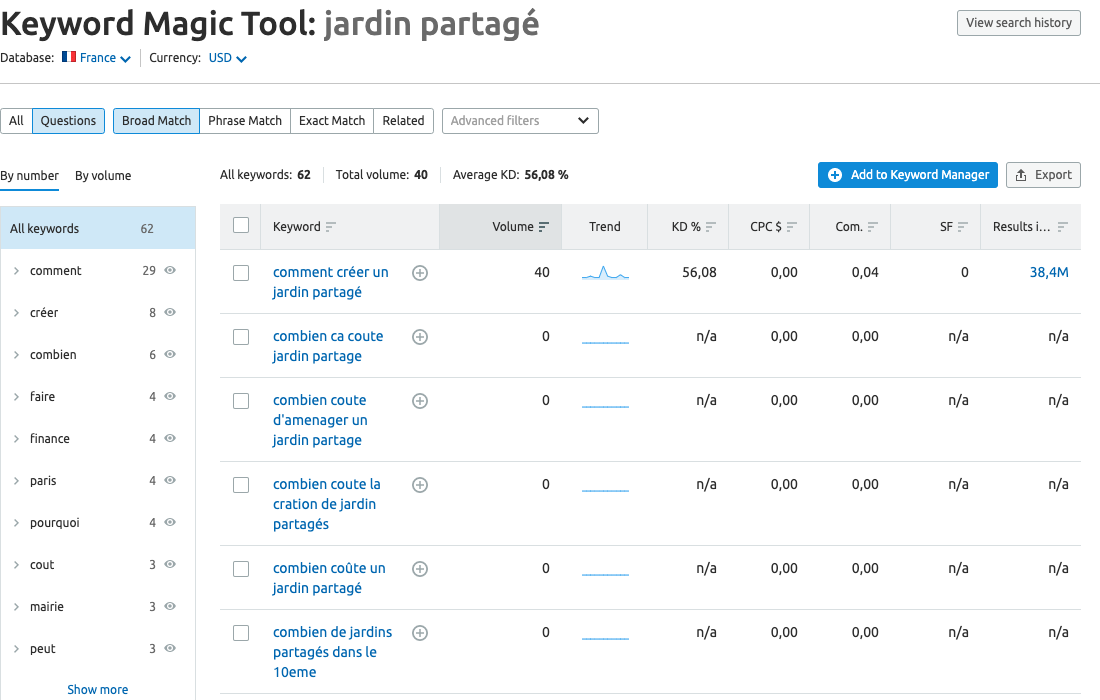The width and height of the screenshot is (1100, 700).
Task: Open keyword link 'comment créer un jardin partagé'
Action: pos(330,282)
